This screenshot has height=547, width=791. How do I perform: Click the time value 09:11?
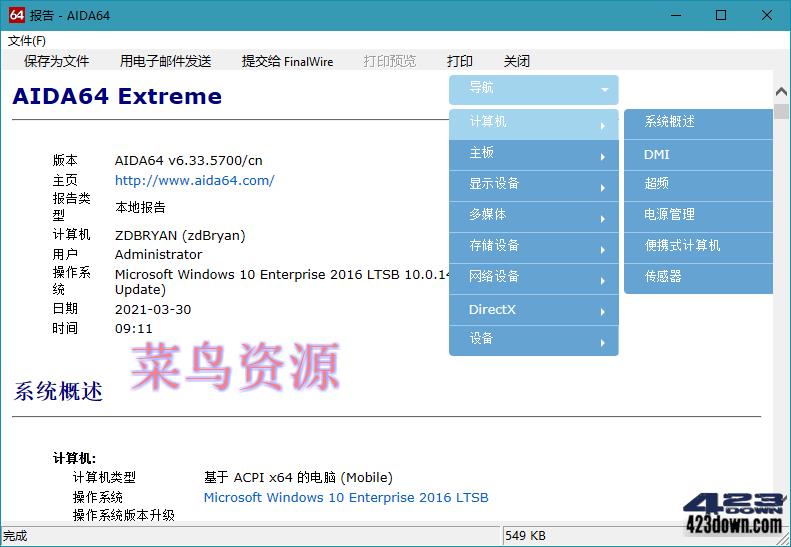134,329
